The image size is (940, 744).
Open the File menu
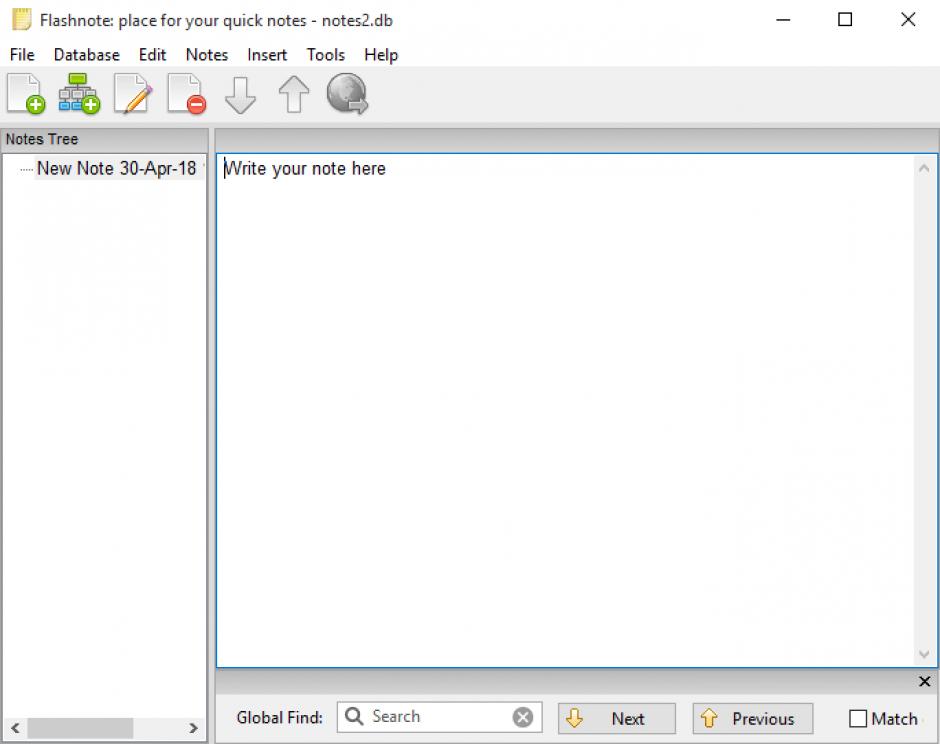[22, 55]
